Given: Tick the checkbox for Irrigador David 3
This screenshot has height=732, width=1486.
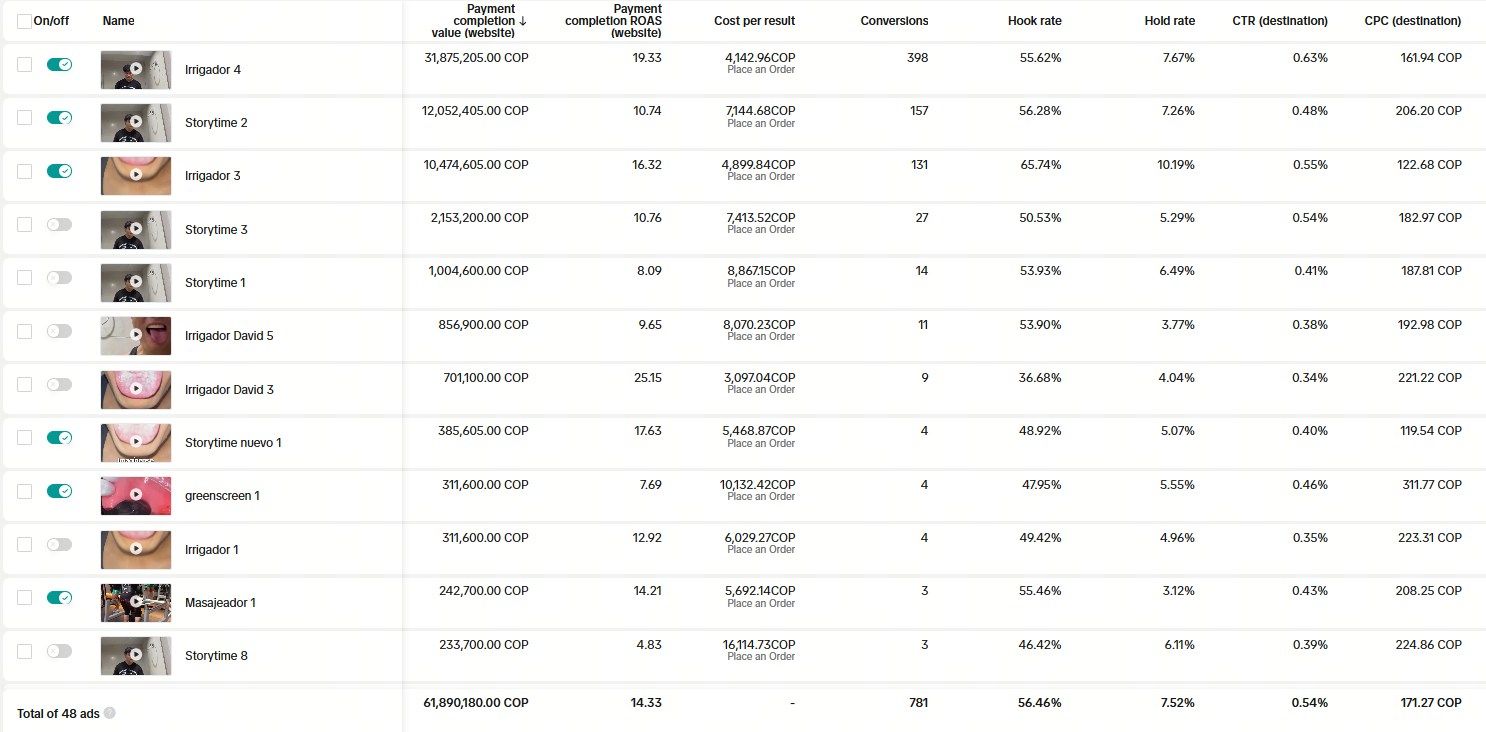Looking at the screenshot, I should point(24,384).
